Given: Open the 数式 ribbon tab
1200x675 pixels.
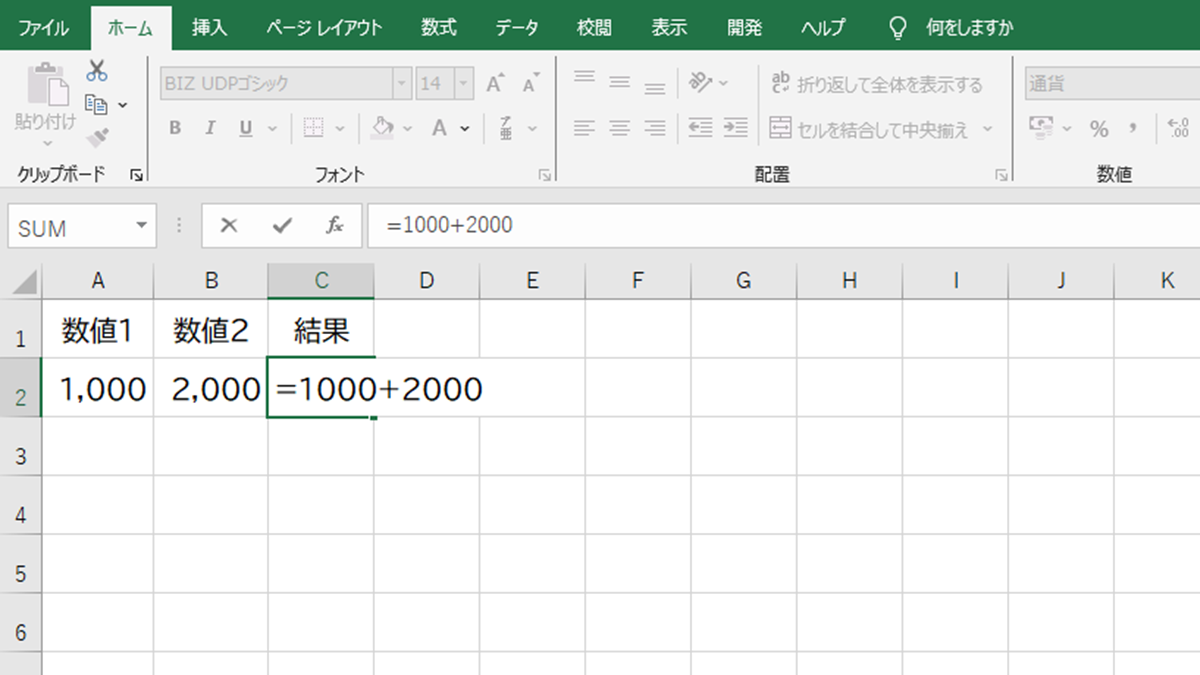Looking at the screenshot, I should point(437,28).
